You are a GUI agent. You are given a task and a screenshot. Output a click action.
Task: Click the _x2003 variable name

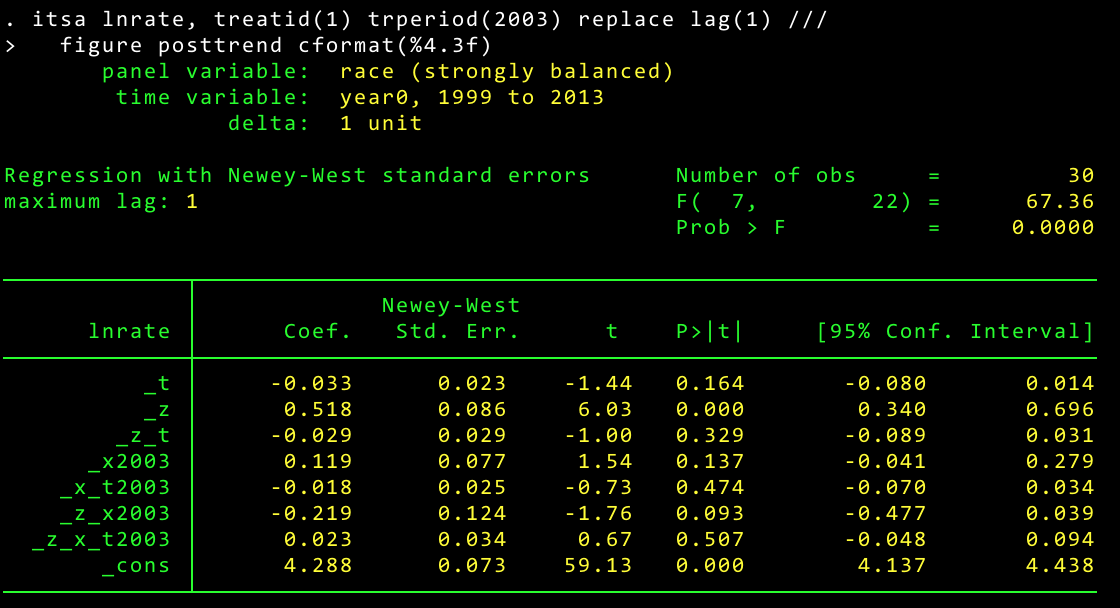pyautogui.click(x=129, y=461)
